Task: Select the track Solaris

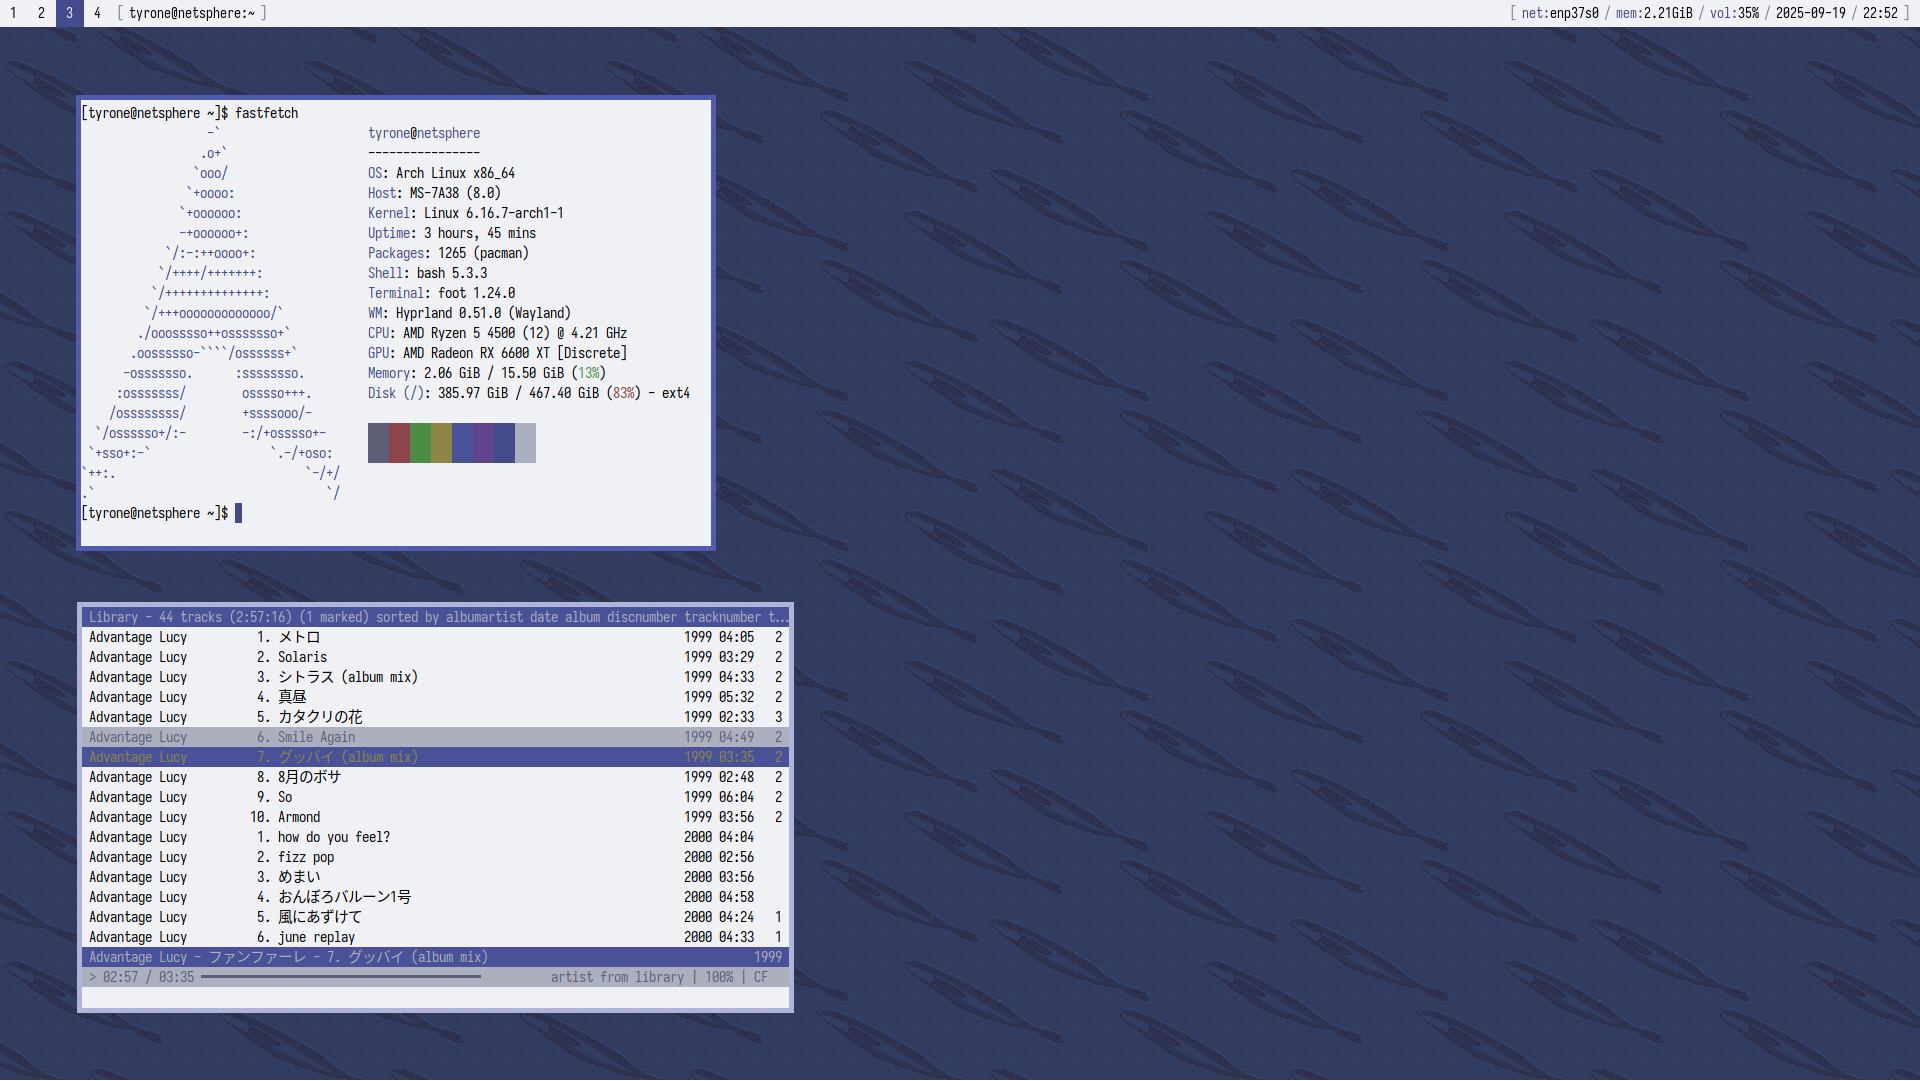Action: tap(302, 657)
